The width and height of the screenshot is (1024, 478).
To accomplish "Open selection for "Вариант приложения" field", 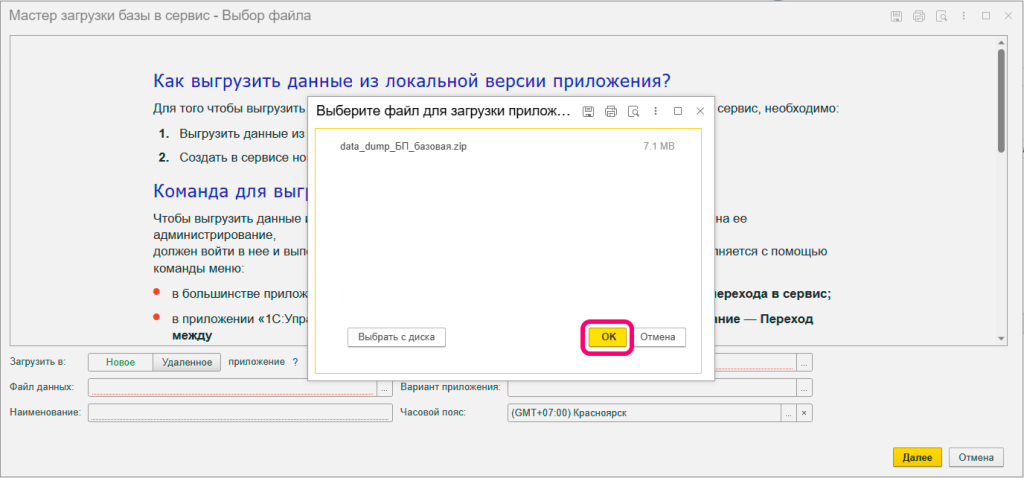I will [805, 388].
